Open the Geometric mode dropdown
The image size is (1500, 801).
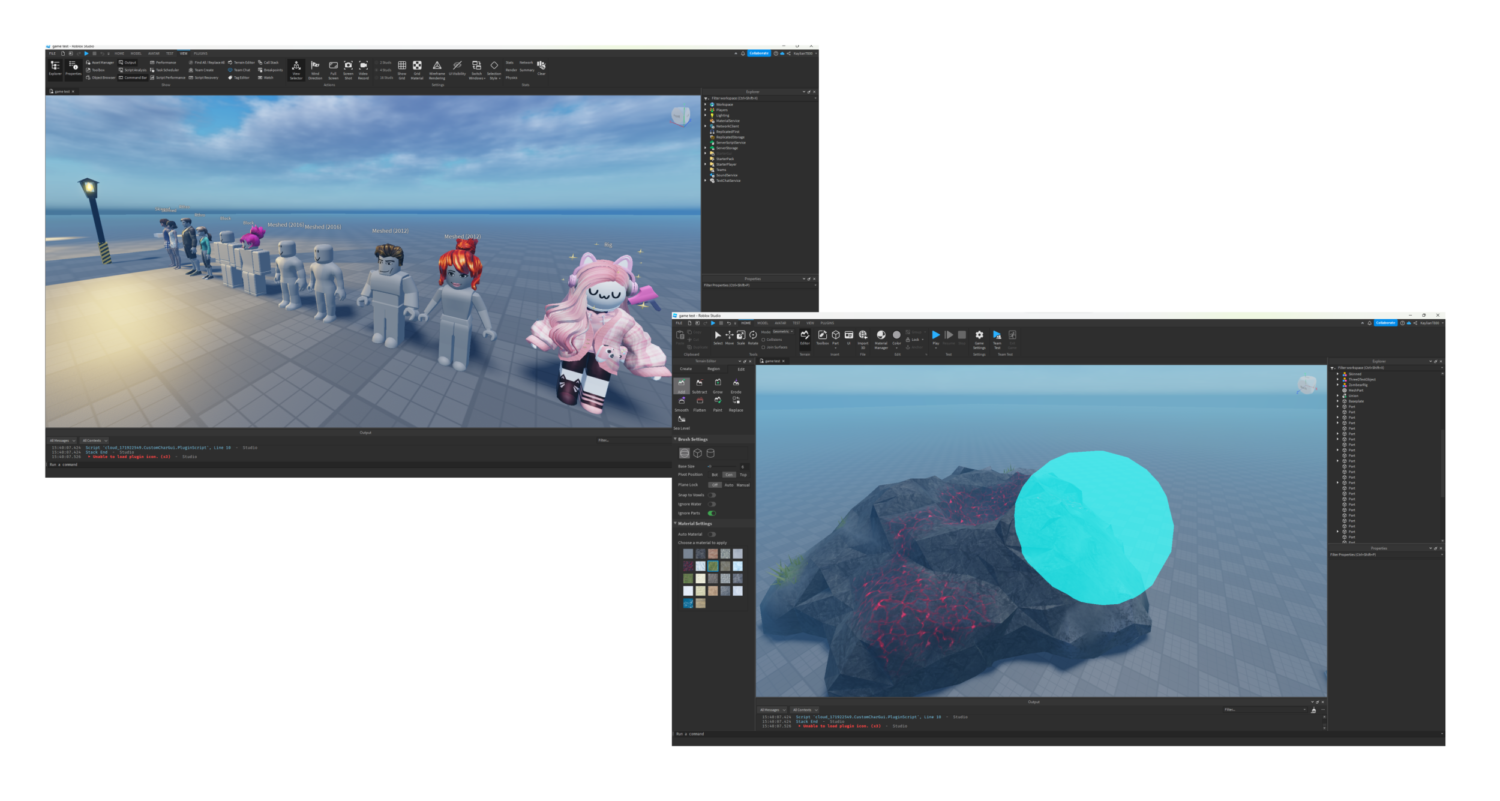coord(782,331)
